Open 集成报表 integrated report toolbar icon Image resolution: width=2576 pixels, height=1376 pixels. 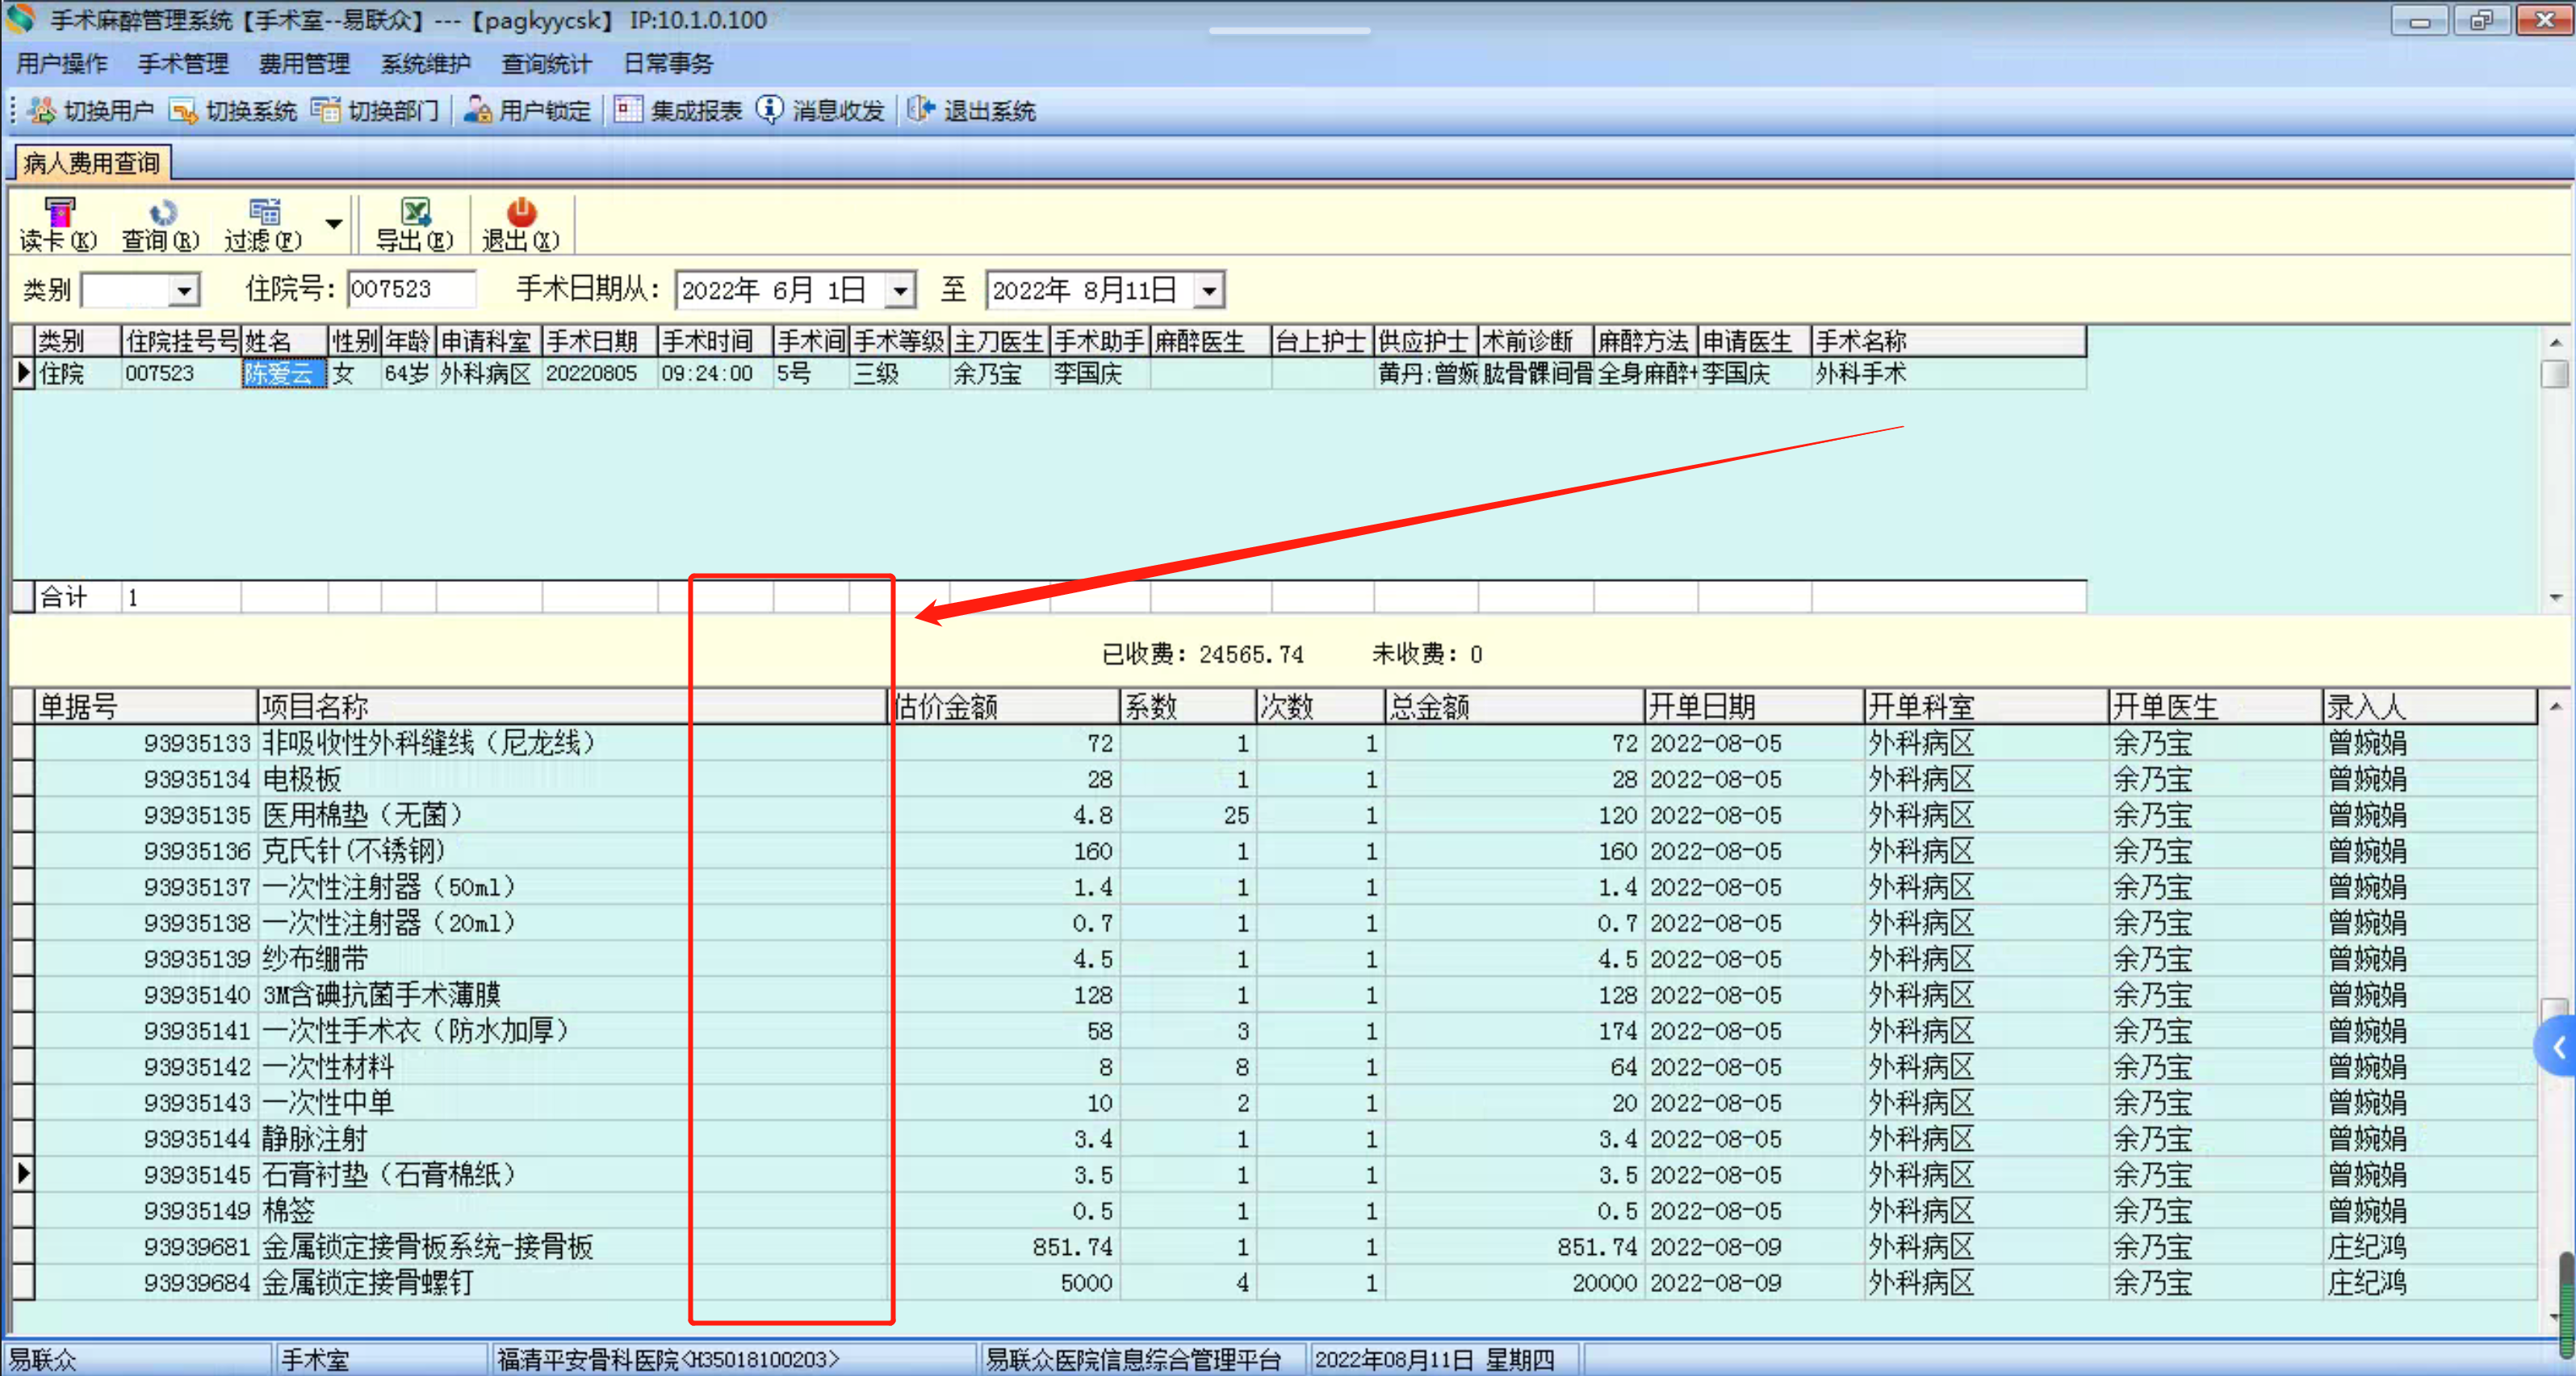(x=628, y=110)
